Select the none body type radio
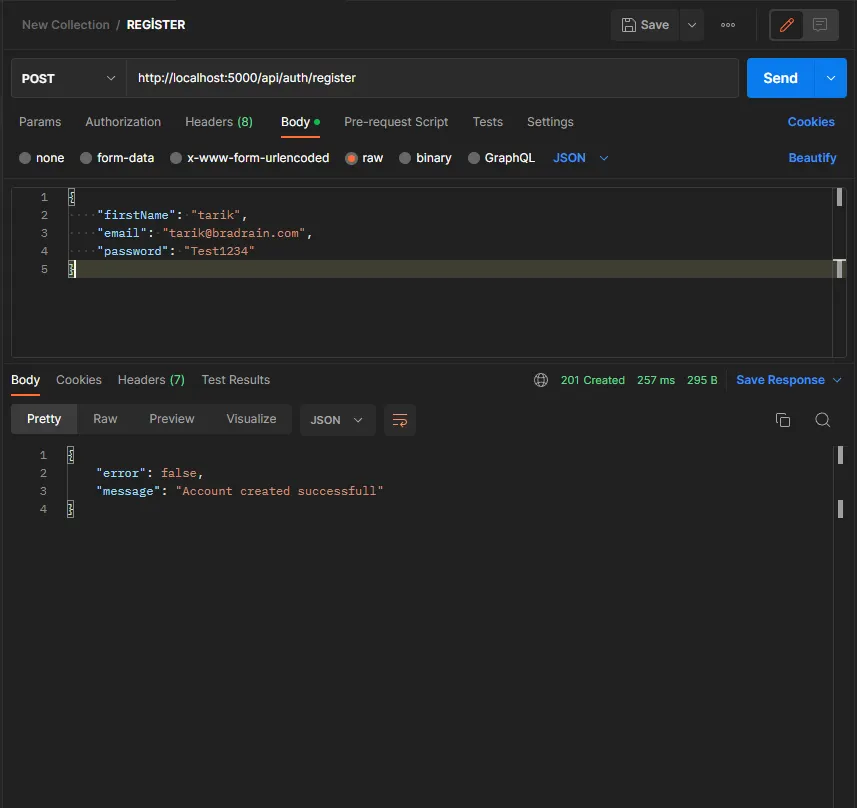The height and width of the screenshot is (808, 857). [25, 158]
